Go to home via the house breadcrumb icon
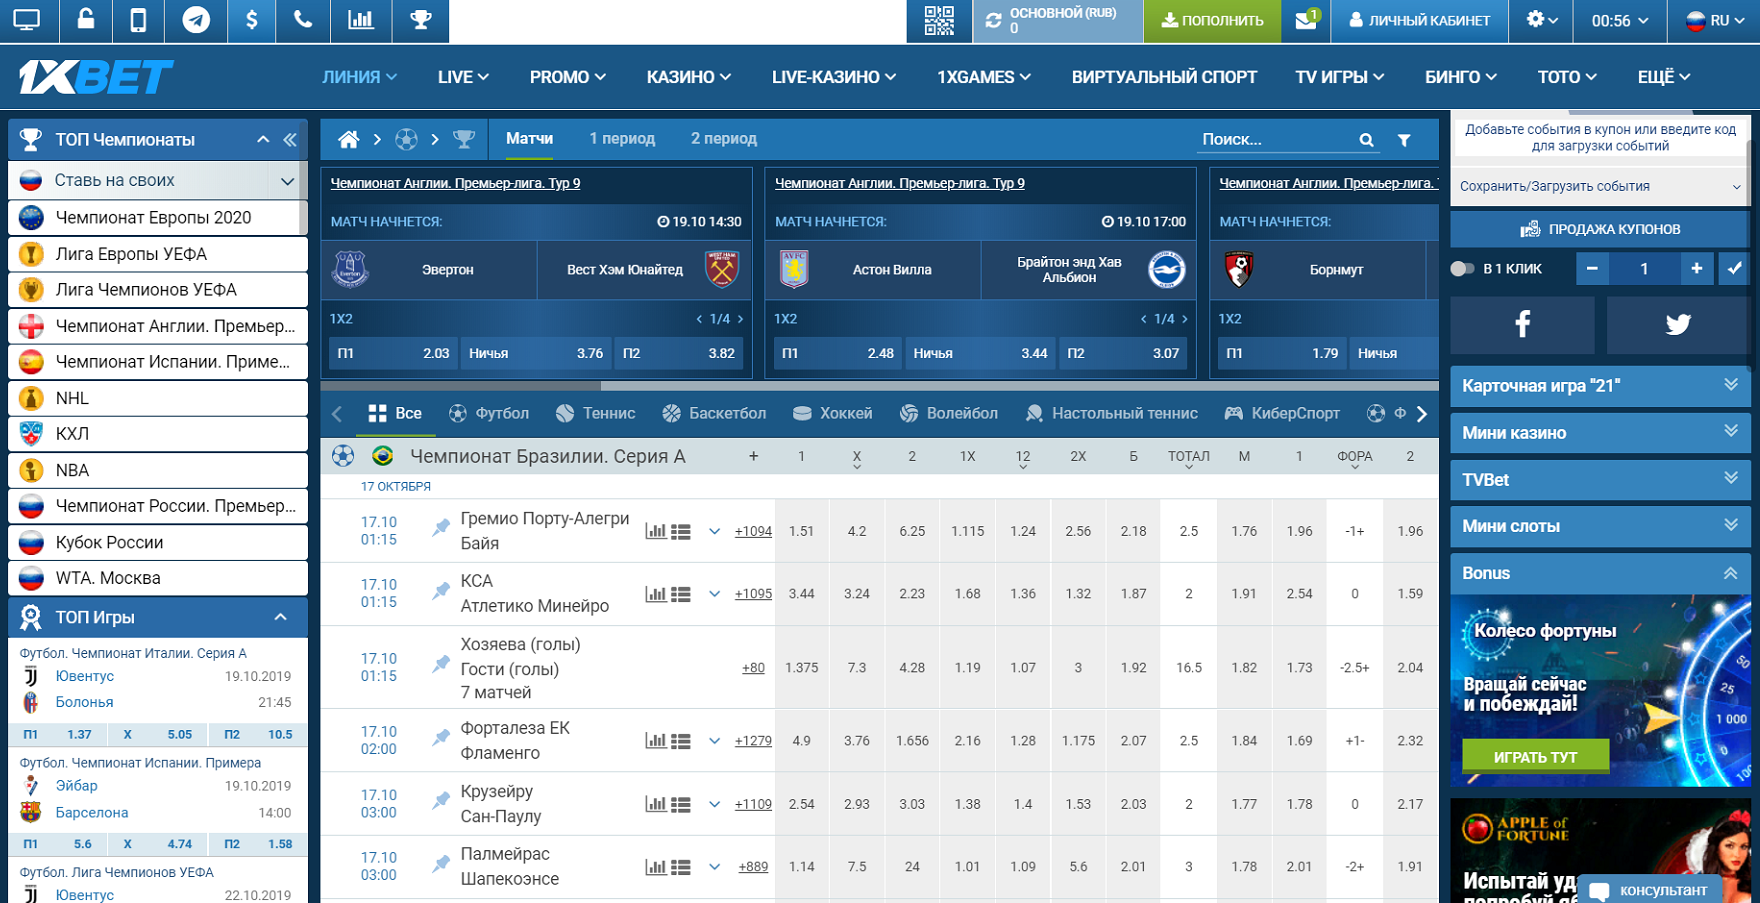This screenshot has width=1760, height=903. click(348, 139)
